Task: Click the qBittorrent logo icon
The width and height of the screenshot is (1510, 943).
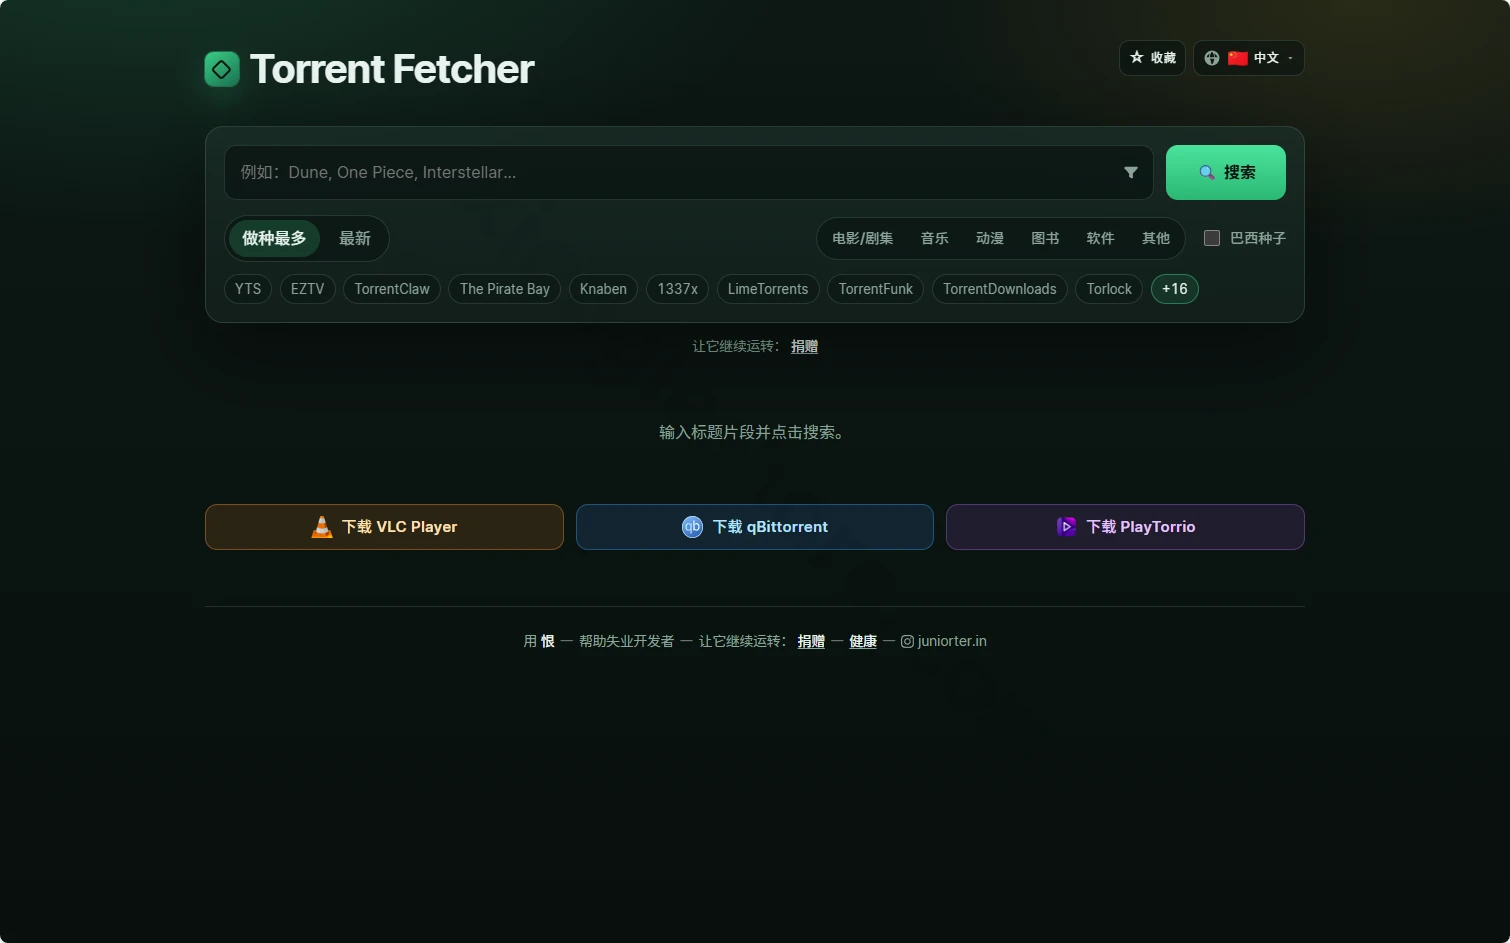Action: 692,527
